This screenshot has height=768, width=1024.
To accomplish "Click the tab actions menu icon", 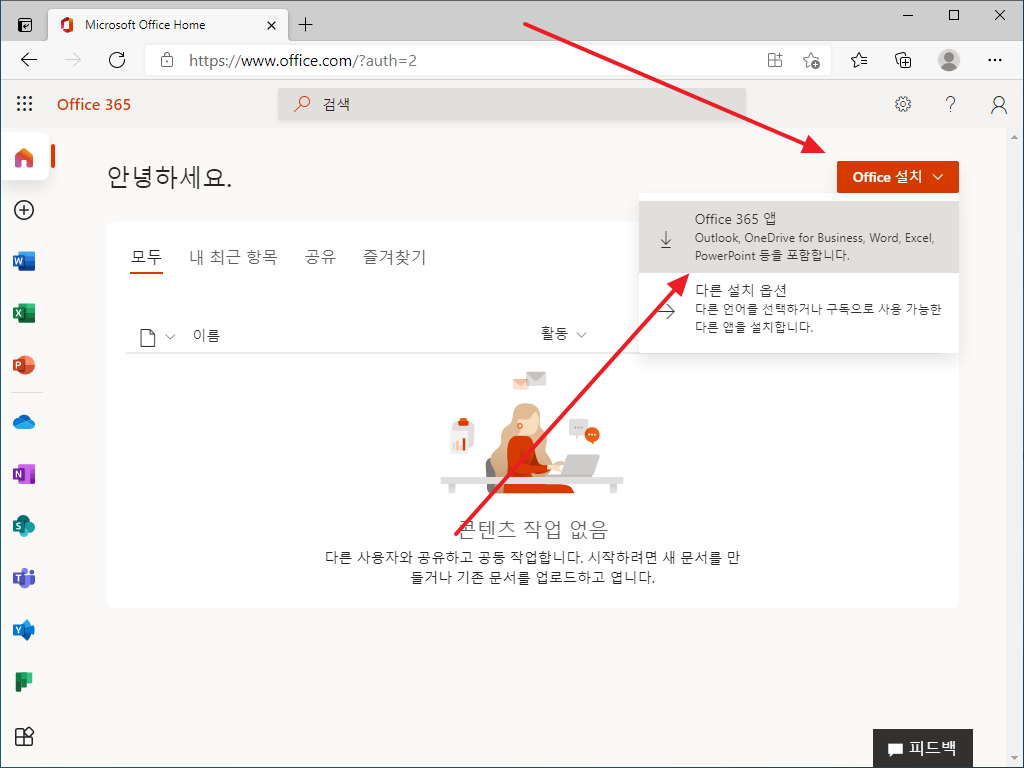I will tap(25, 25).
